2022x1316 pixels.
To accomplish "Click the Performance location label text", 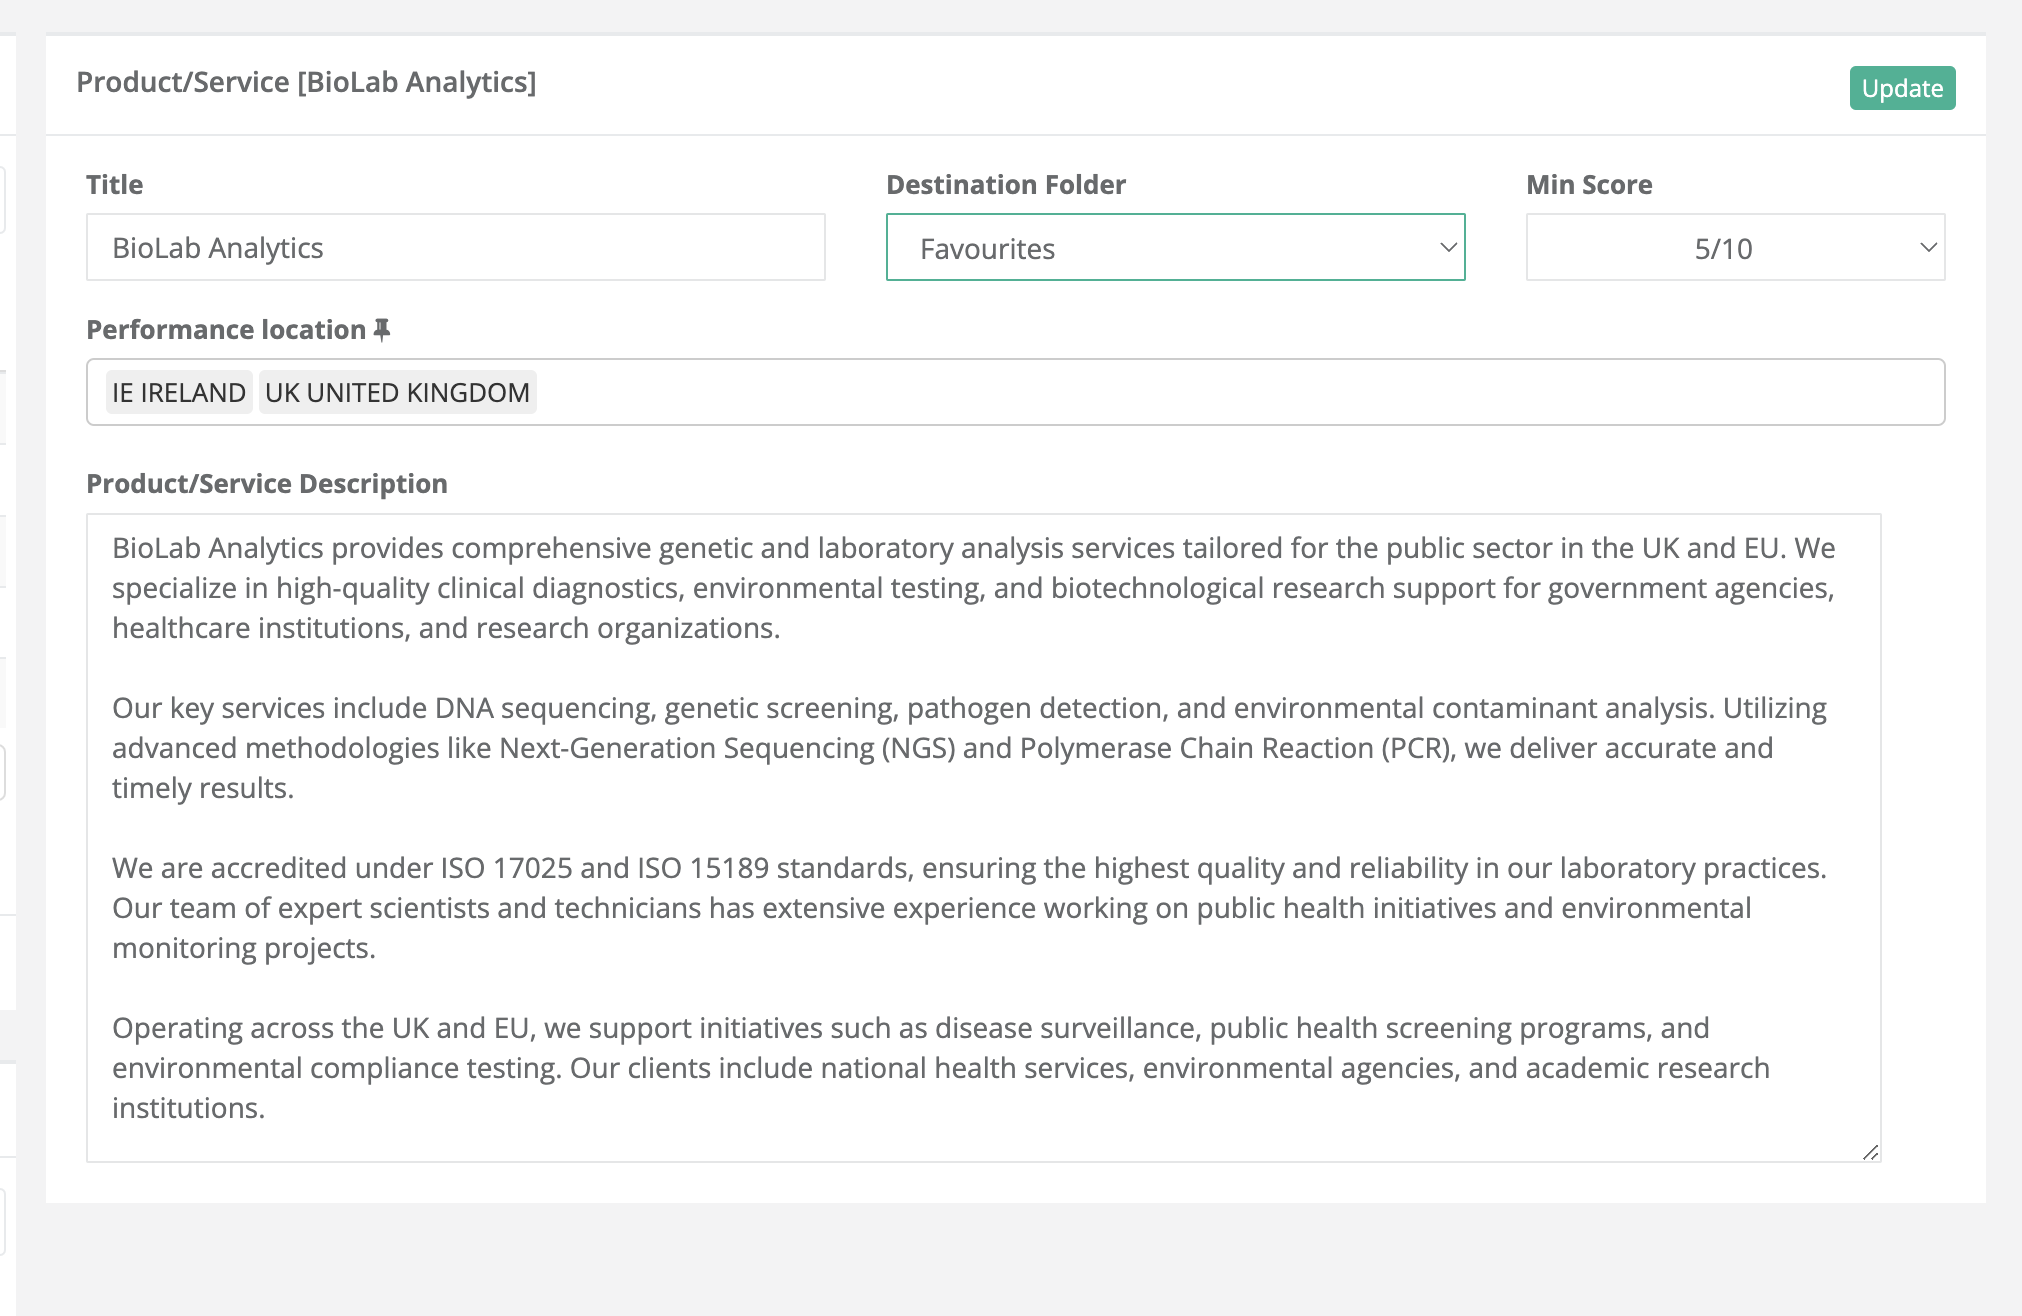I will coord(226,329).
